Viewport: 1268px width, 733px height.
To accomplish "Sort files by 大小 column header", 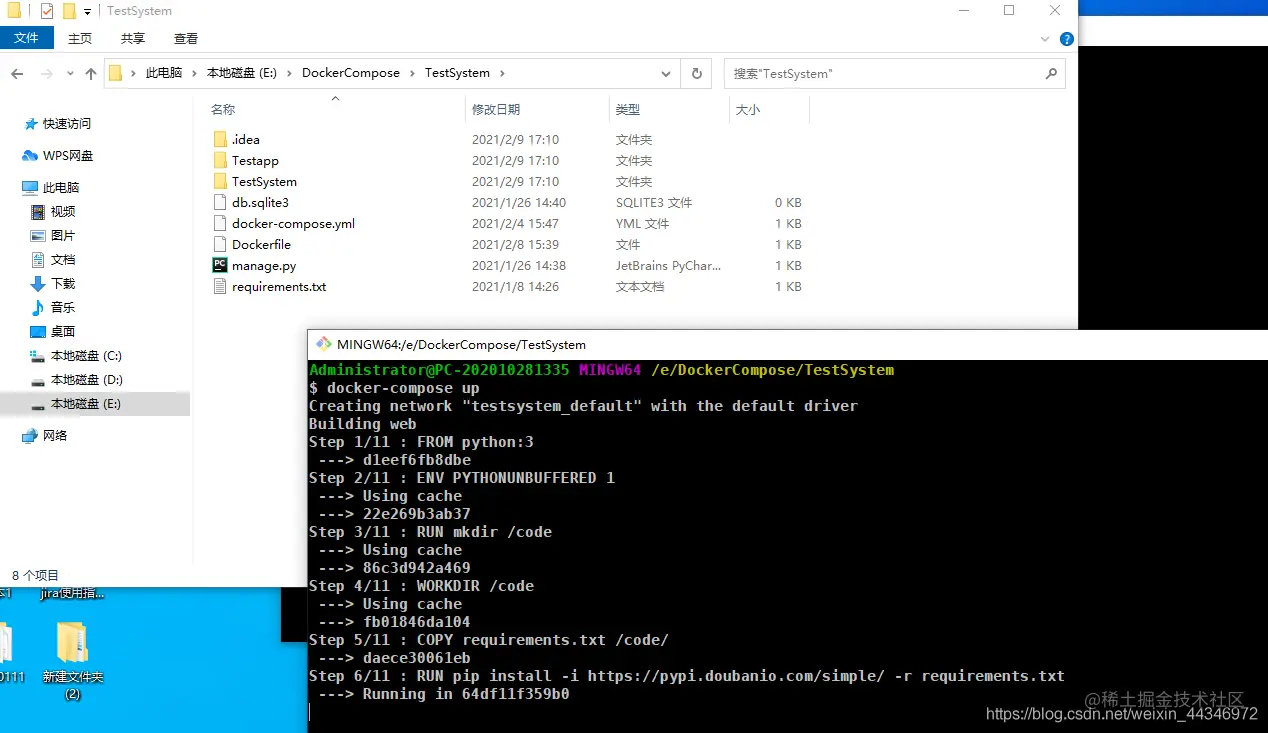I will click(x=747, y=110).
